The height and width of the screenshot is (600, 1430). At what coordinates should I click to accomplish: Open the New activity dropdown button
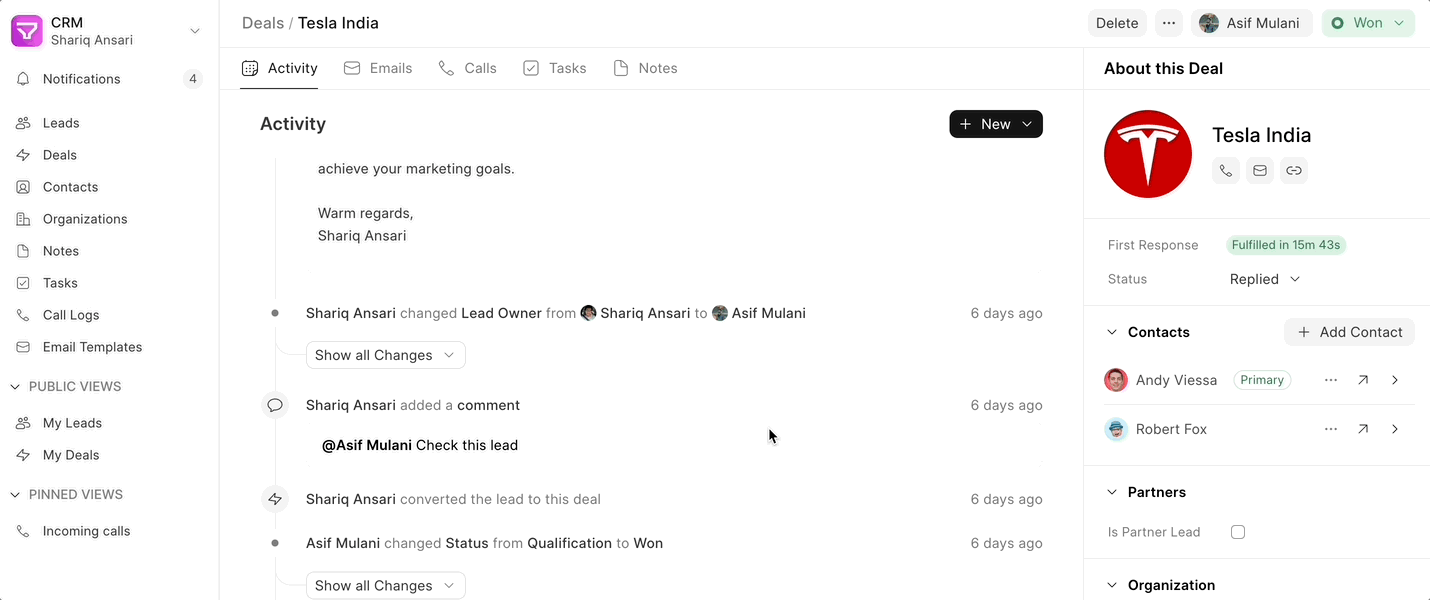[996, 124]
